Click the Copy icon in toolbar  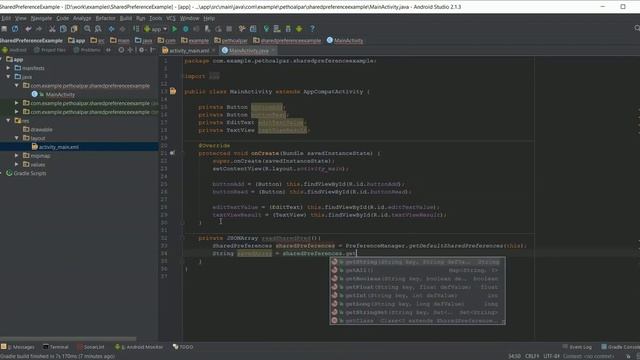click(x=63, y=29)
